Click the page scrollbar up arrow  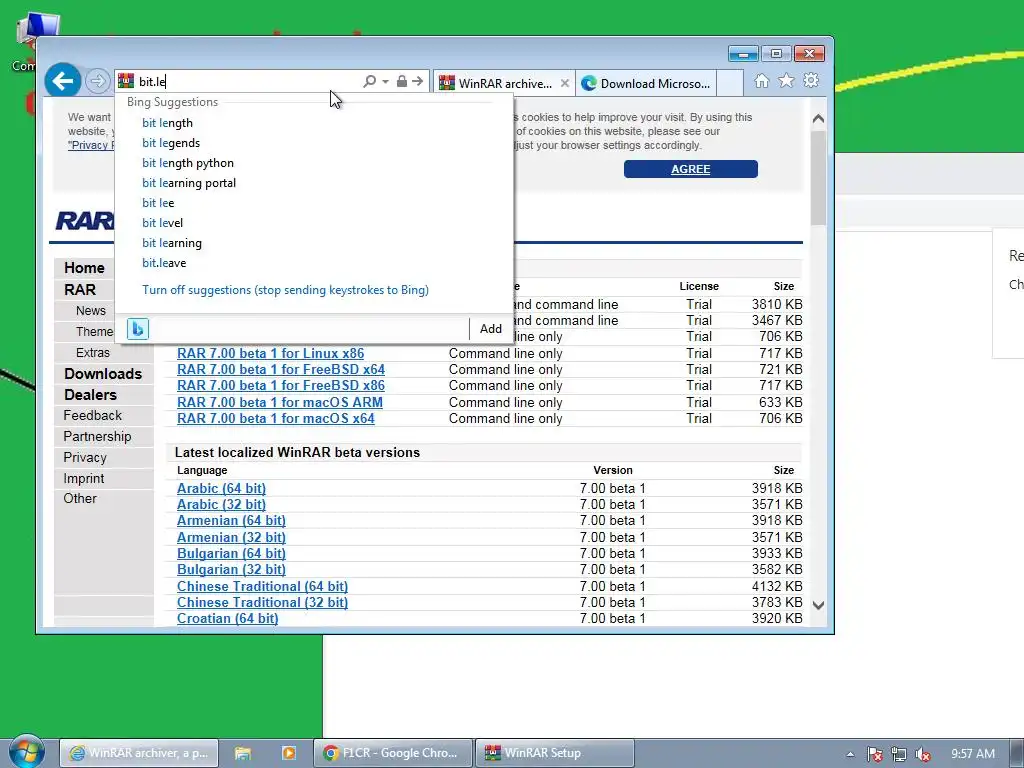[x=818, y=119]
